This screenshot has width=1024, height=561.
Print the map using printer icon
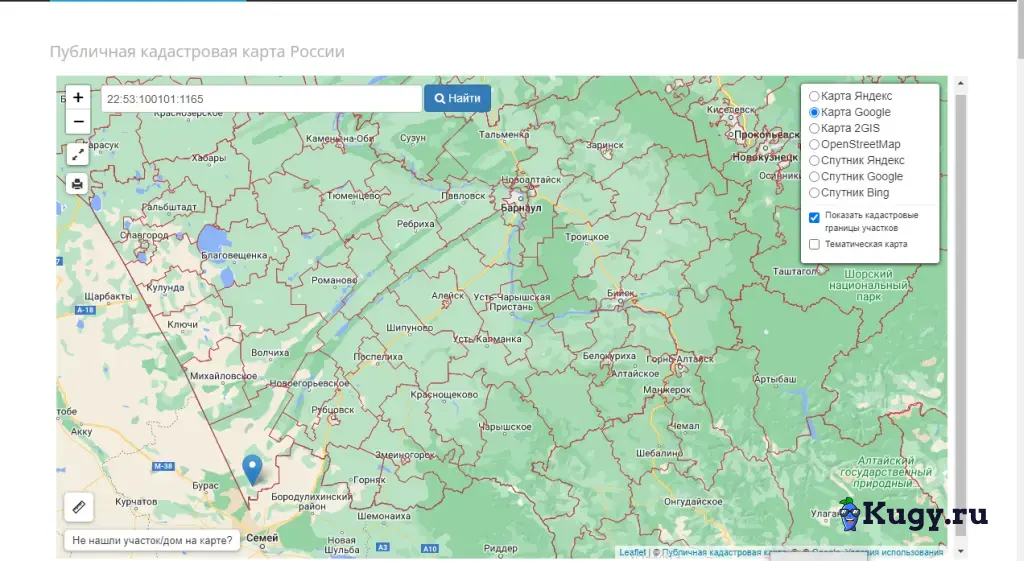pyautogui.click(x=78, y=184)
